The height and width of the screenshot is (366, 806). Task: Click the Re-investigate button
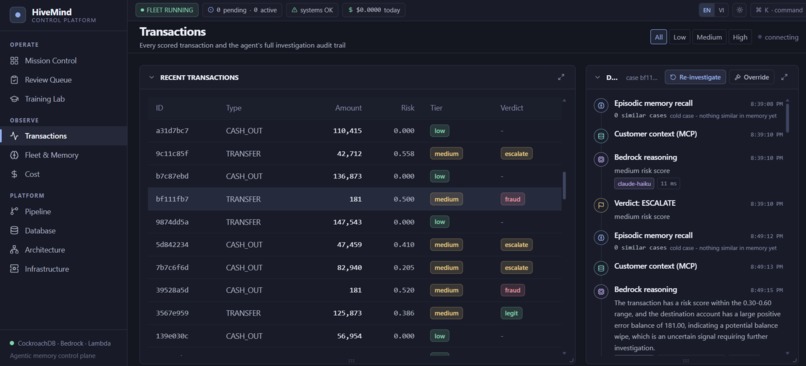pyautogui.click(x=695, y=77)
